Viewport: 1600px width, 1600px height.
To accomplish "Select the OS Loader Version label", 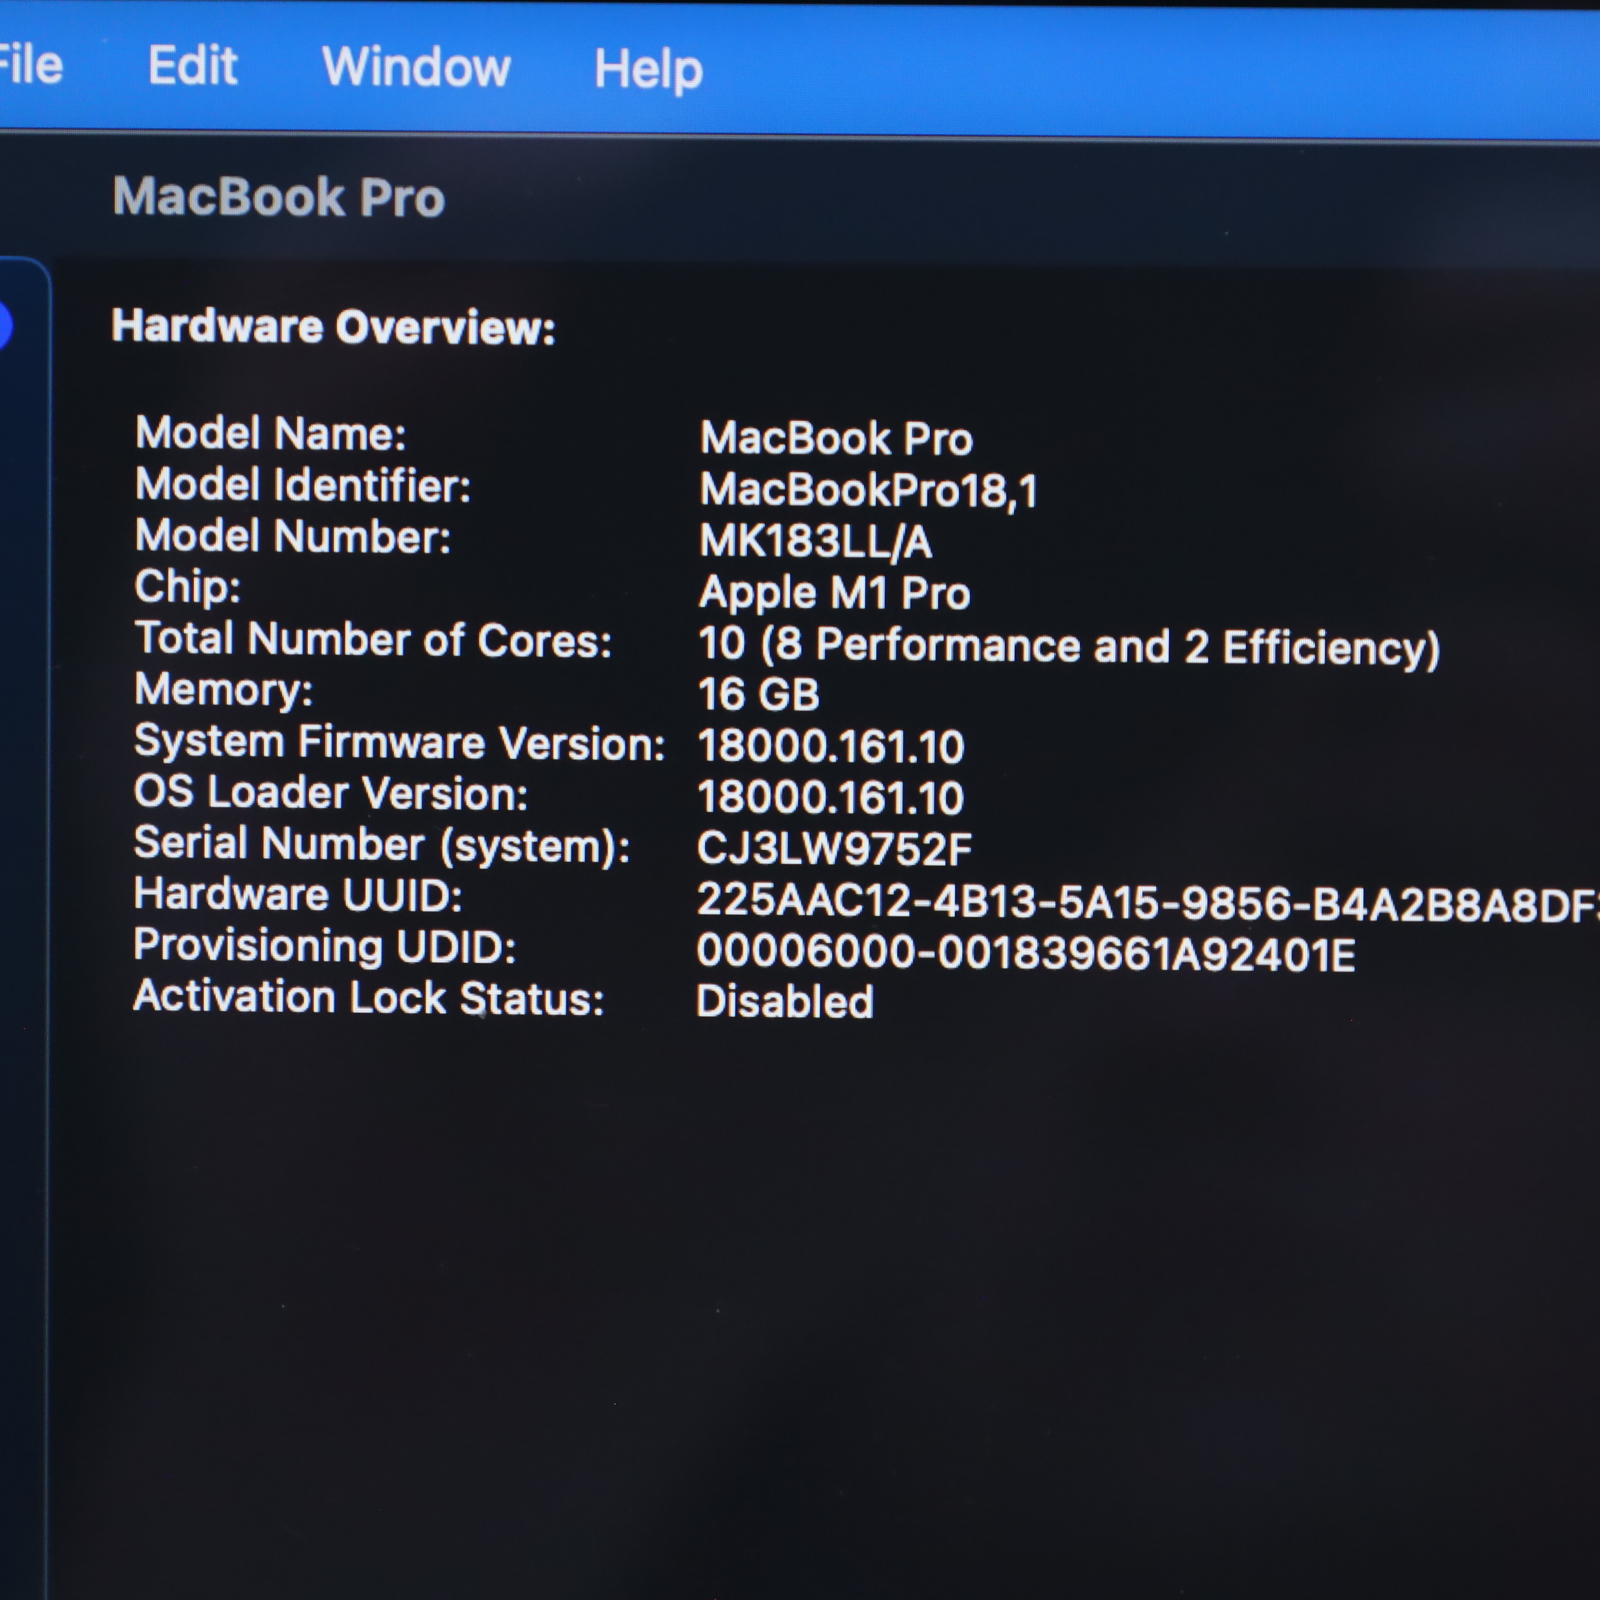I will (331, 793).
